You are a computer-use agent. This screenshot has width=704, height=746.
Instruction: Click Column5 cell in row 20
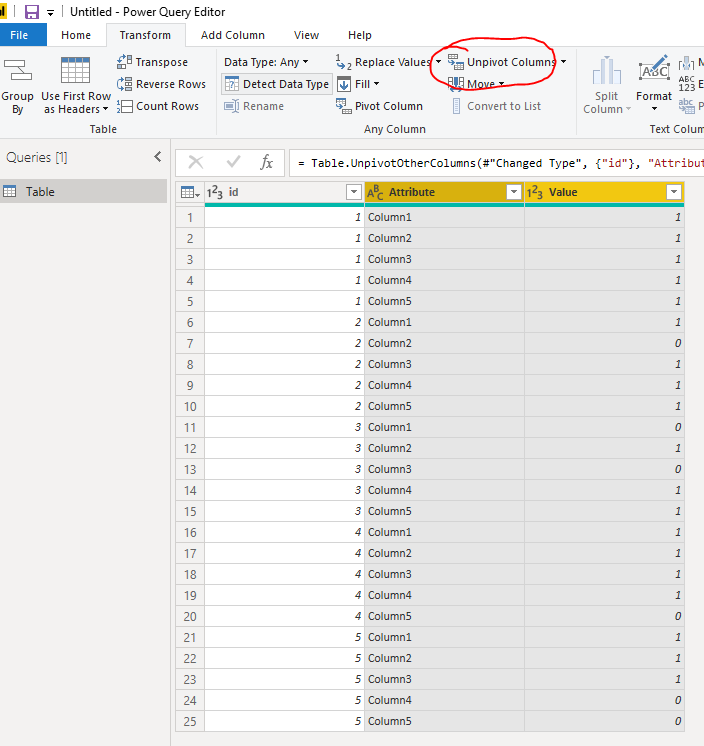point(444,616)
